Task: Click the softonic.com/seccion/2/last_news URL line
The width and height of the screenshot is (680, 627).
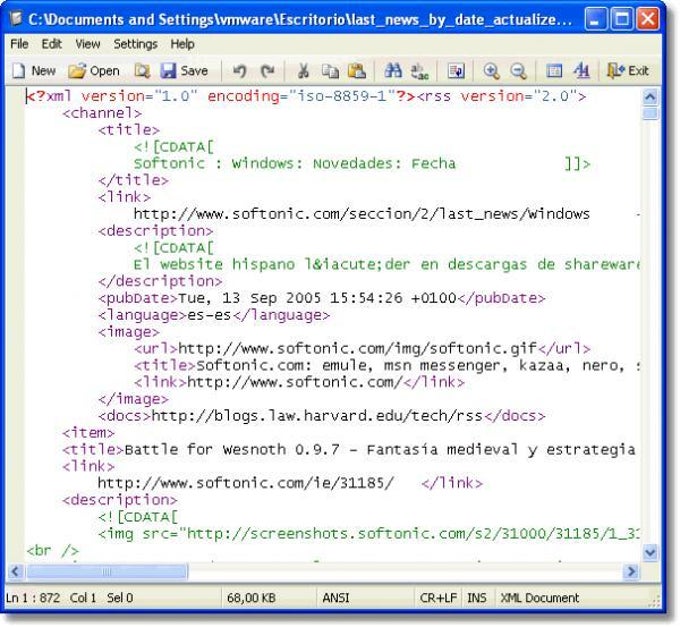Action: tap(362, 214)
